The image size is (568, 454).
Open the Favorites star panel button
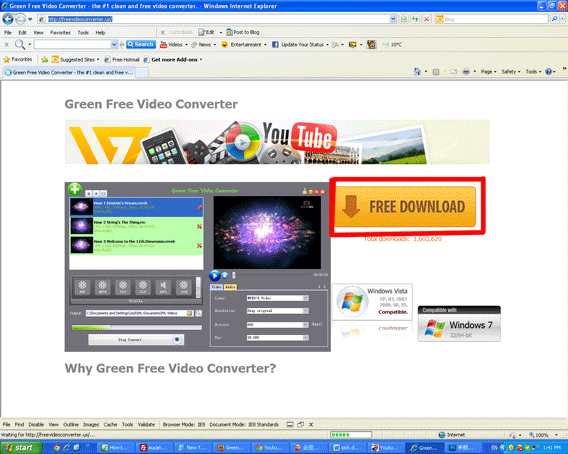[17, 59]
